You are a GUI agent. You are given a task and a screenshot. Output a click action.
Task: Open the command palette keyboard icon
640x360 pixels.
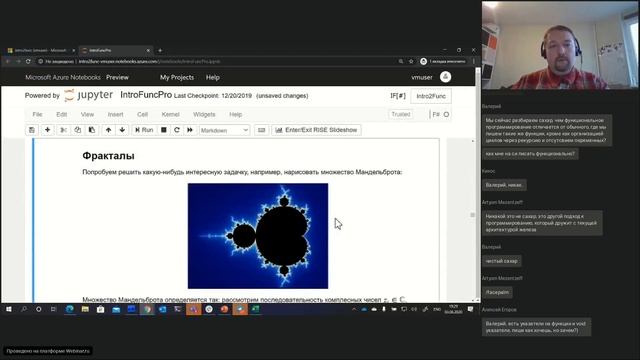(x=262, y=130)
